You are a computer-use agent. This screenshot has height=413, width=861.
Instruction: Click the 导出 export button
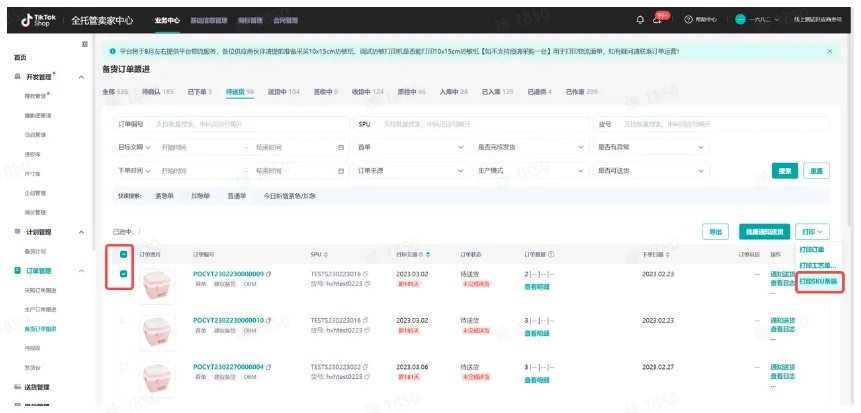tap(715, 232)
